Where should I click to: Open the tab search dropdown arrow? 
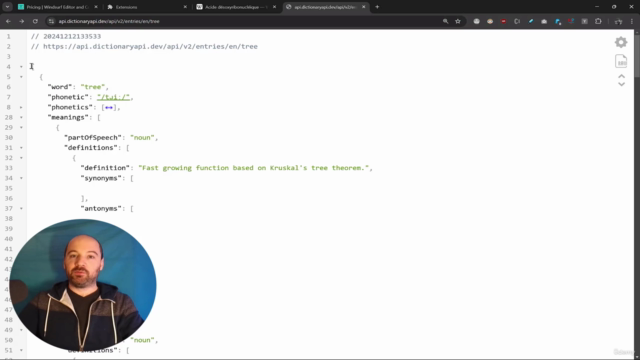click(x=7, y=7)
